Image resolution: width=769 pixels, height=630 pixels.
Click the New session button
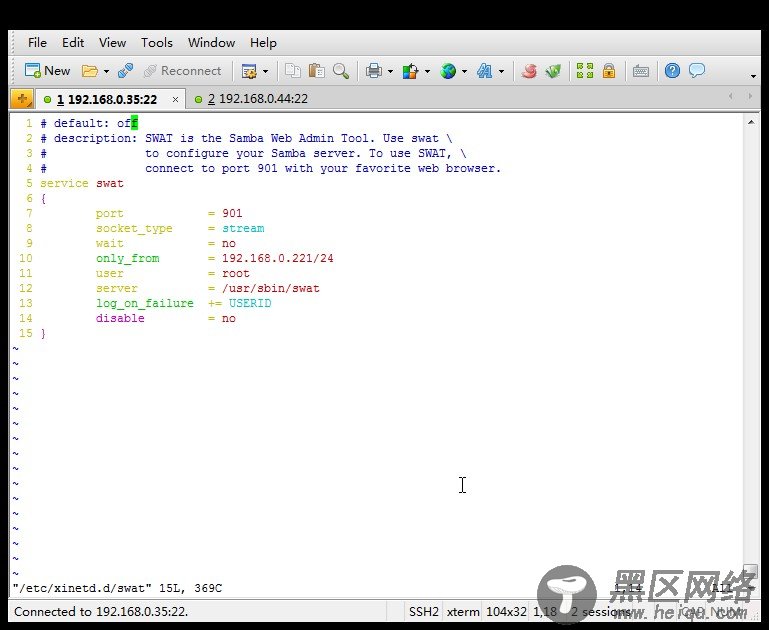tap(47, 71)
